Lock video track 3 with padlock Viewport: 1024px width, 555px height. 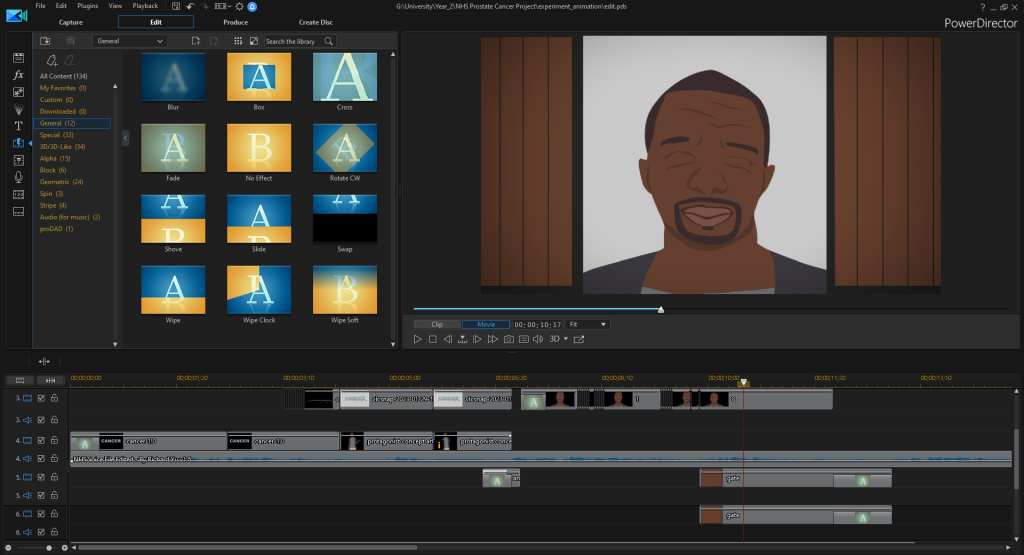coord(54,398)
